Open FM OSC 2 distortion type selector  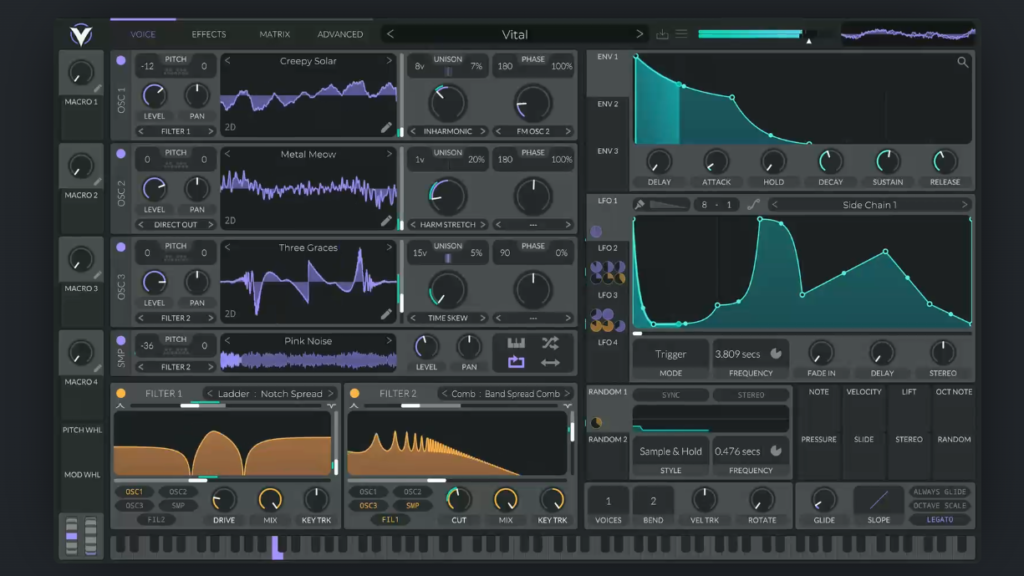coord(533,131)
